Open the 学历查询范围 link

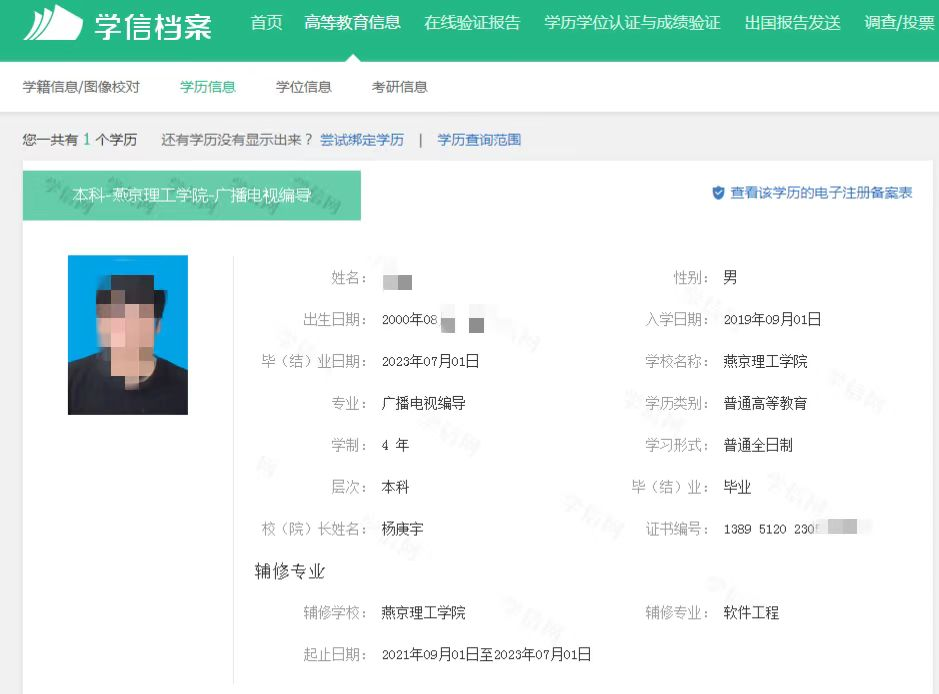[479, 140]
